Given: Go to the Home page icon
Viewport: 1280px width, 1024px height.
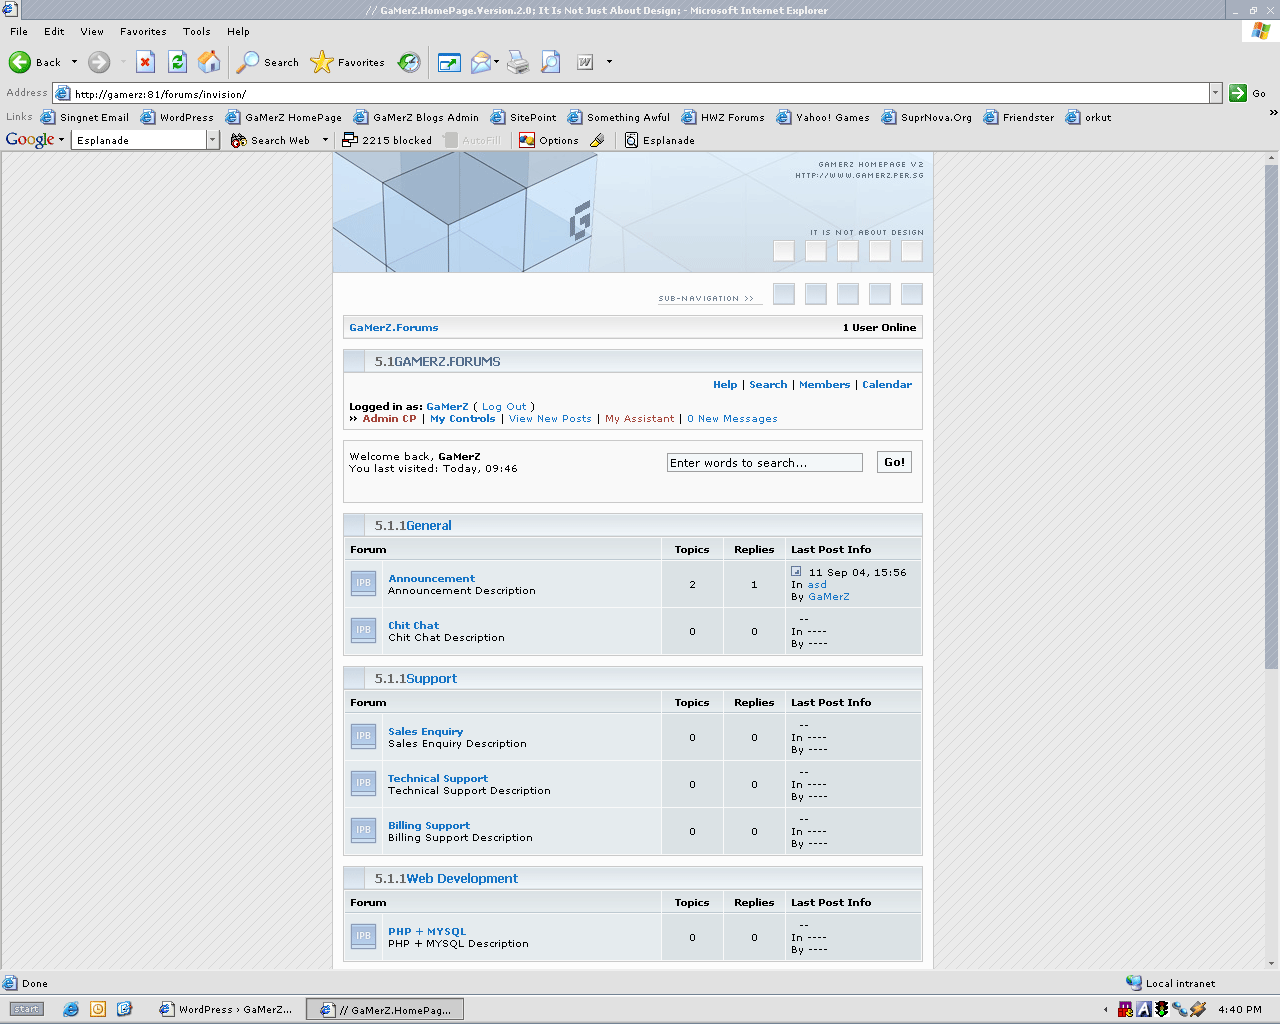Looking at the screenshot, I should [209, 62].
